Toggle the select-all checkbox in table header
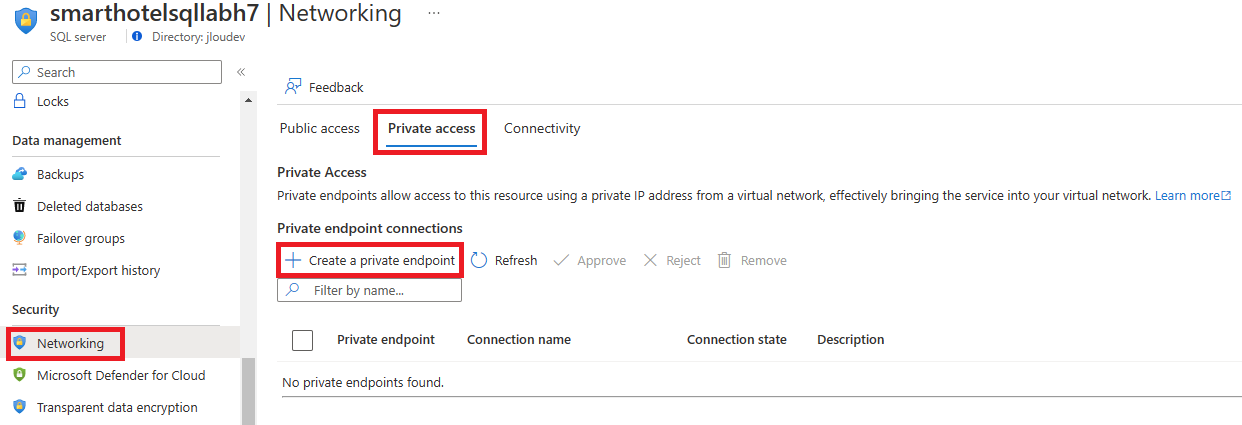 (x=302, y=340)
